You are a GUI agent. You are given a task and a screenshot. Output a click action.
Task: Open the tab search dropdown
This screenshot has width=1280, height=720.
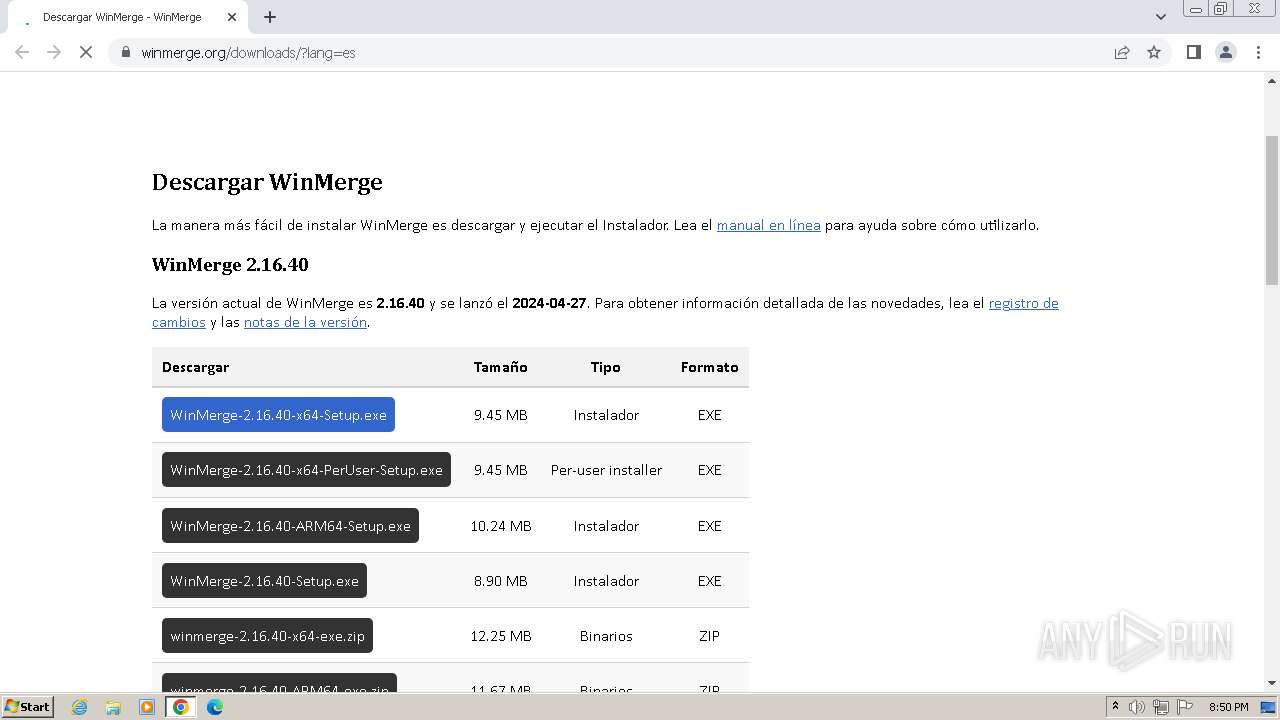click(1161, 17)
